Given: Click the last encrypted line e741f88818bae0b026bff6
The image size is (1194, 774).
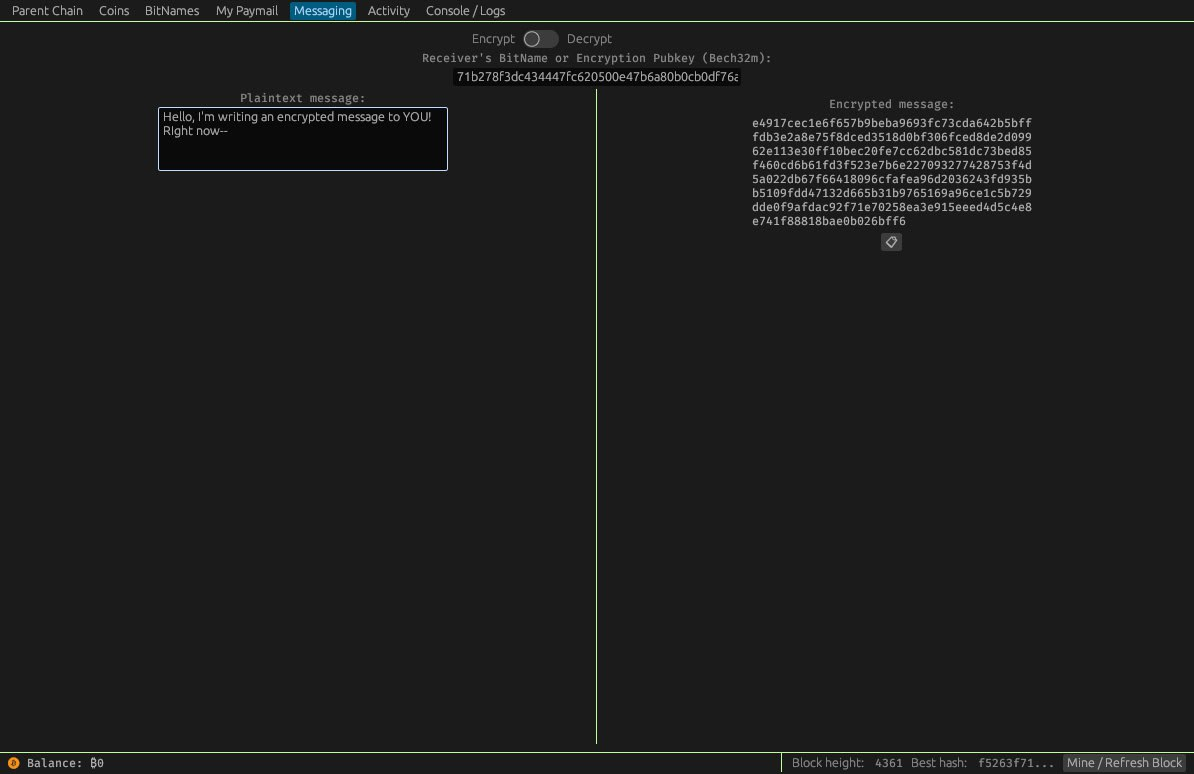Looking at the screenshot, I should (828, 221).
